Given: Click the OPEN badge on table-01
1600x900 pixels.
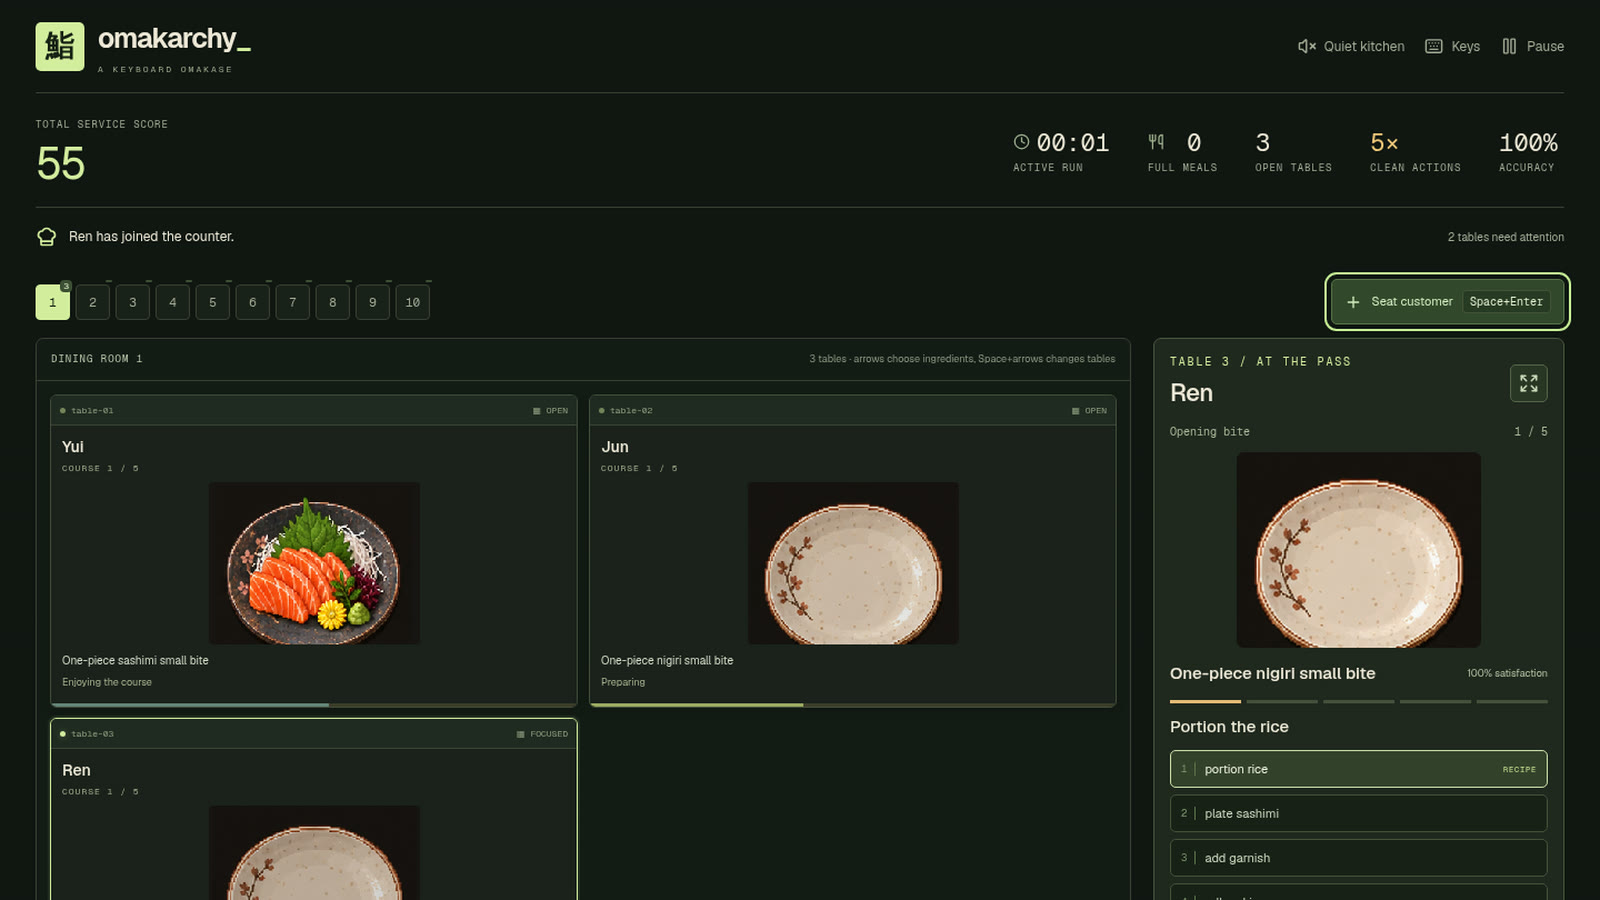Looking at the screenshot, I should [550, 411].
